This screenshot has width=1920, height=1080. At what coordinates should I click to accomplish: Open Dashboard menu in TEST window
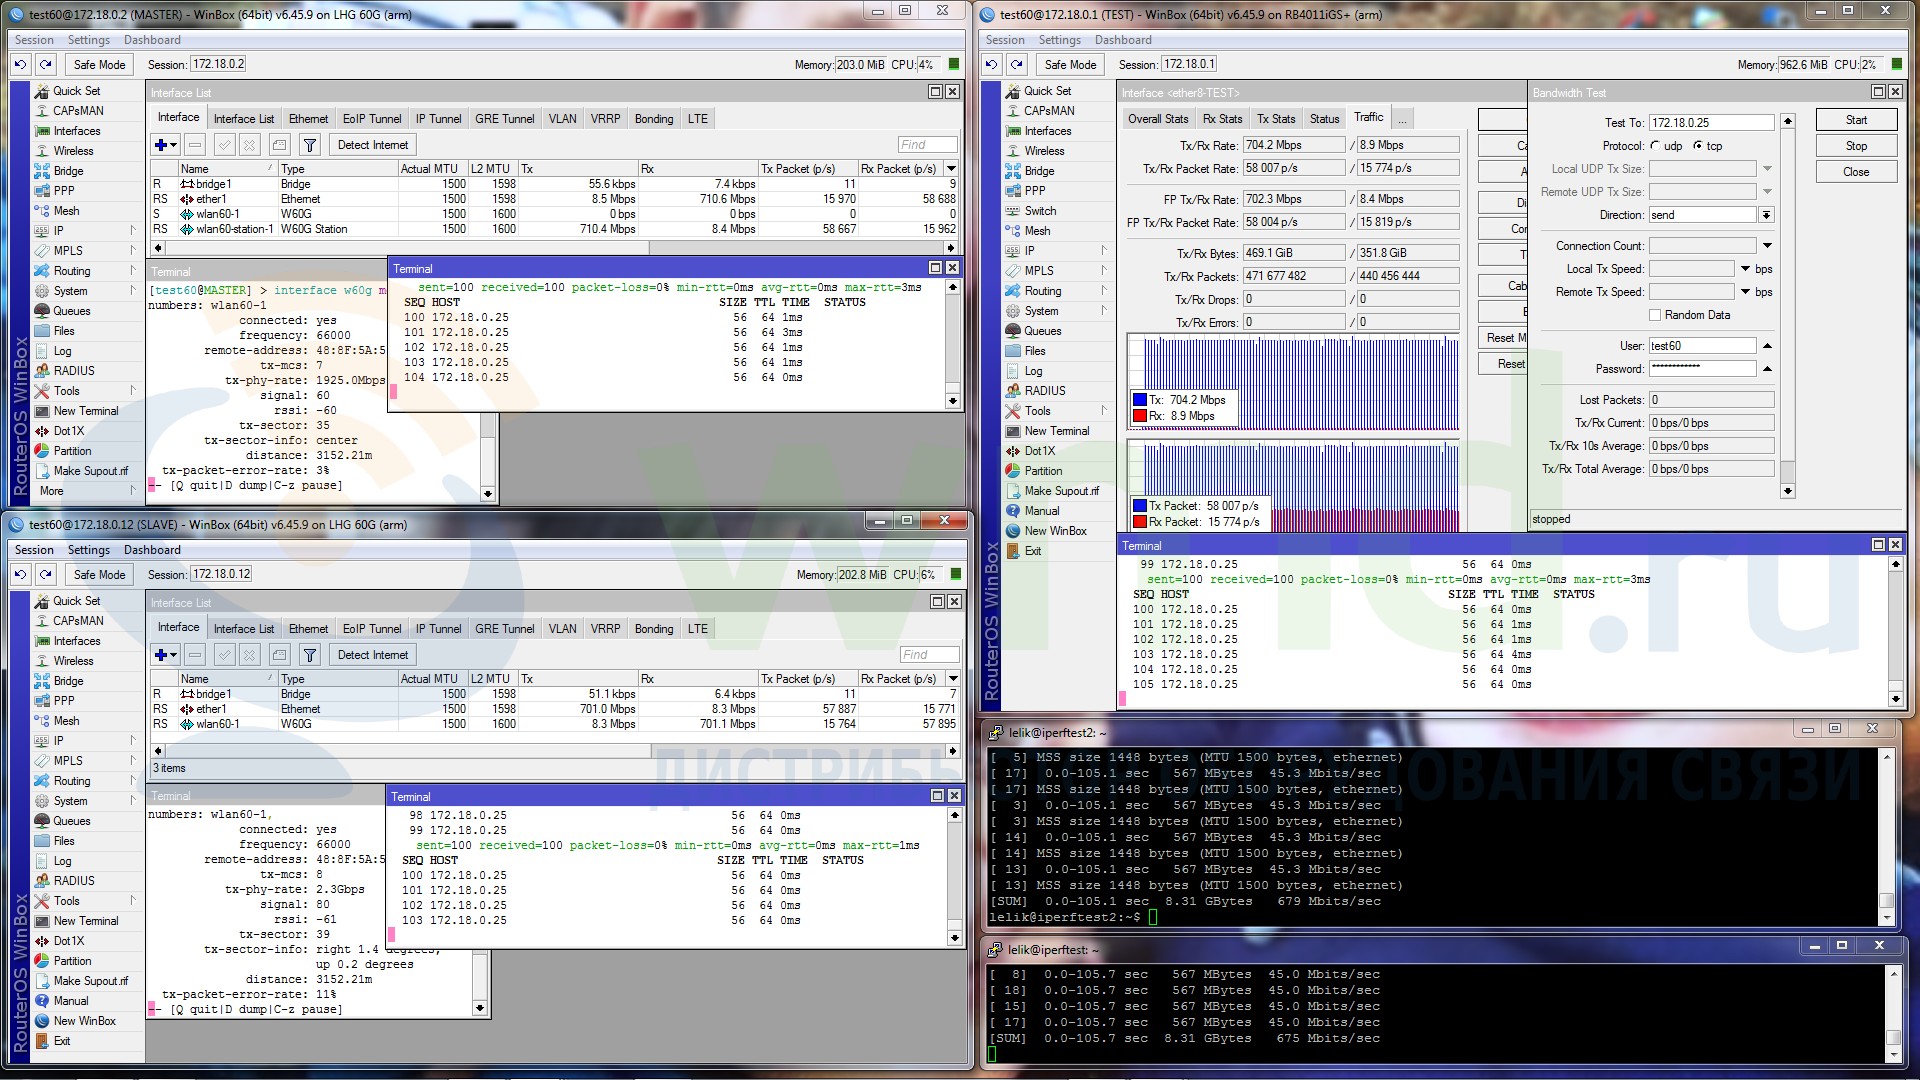(1123, 40)
